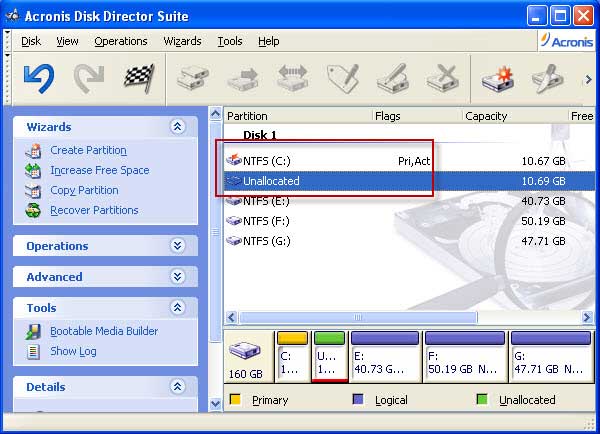The width and height of the screenshot is (600, 434).
Task: Click partition list scroll right arrow
Action: (x=587, y=317)
